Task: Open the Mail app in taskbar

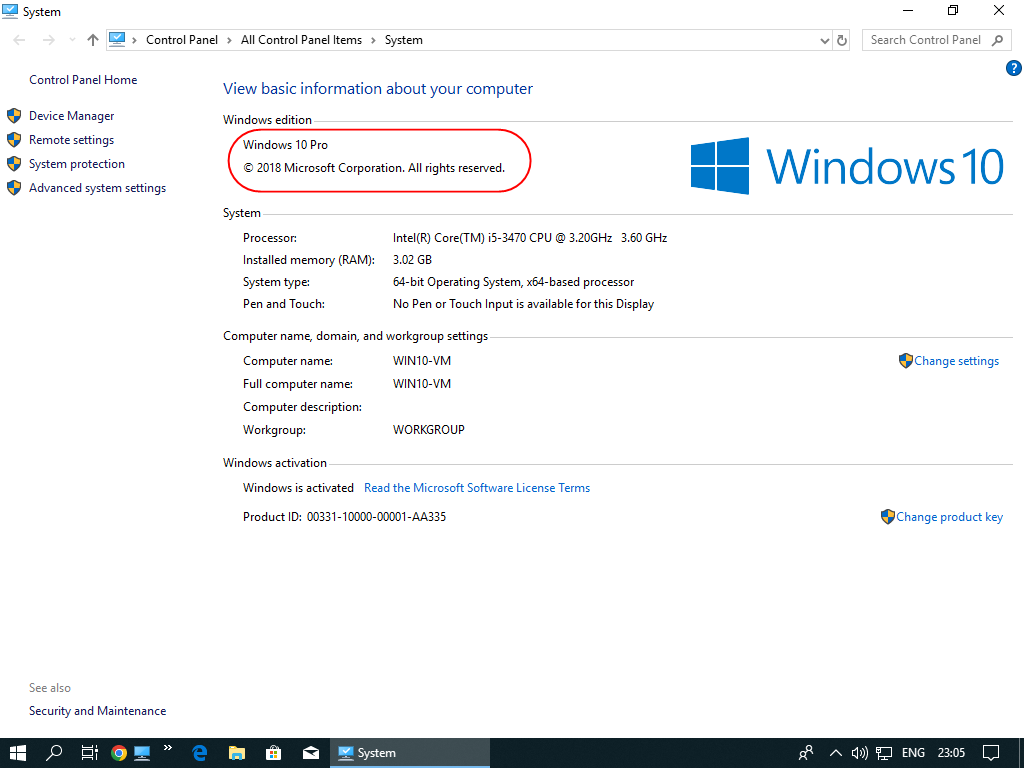Action: [311, 753]
